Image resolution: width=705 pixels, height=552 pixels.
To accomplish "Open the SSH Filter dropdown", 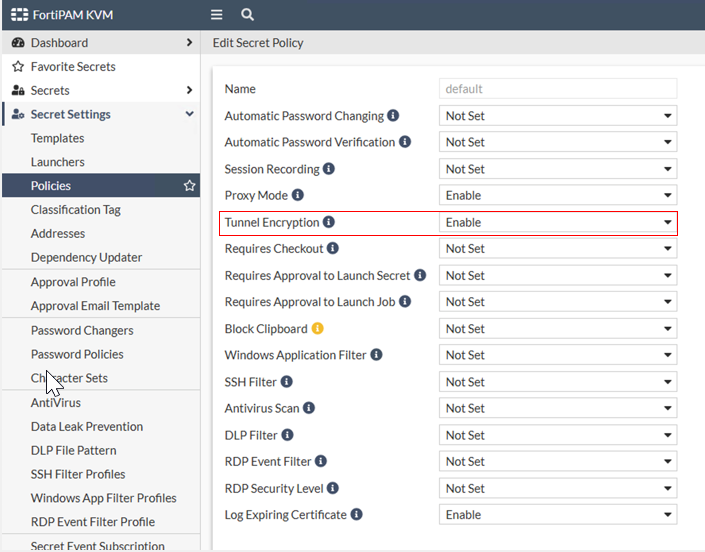I will click(x=558, y=382).
